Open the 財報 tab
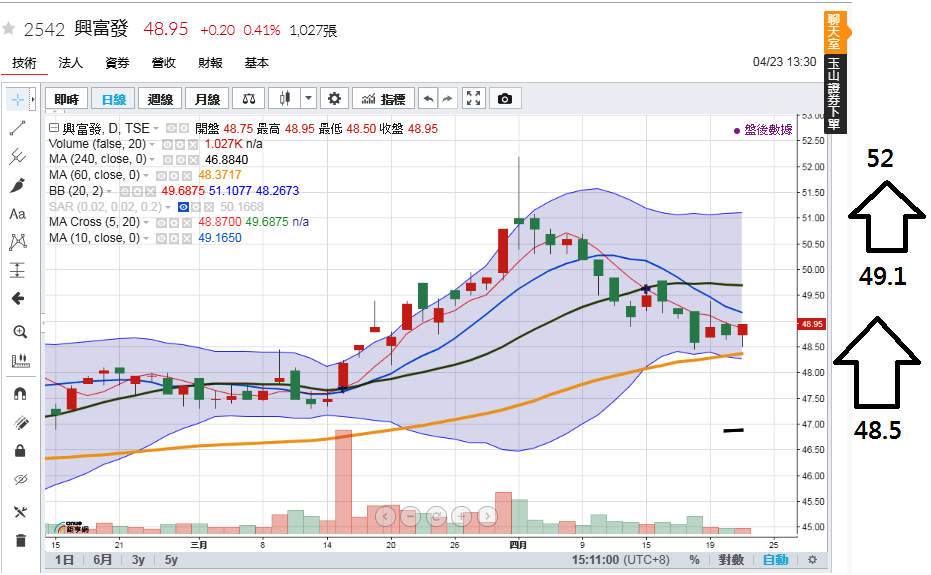 tap(210, 63)
